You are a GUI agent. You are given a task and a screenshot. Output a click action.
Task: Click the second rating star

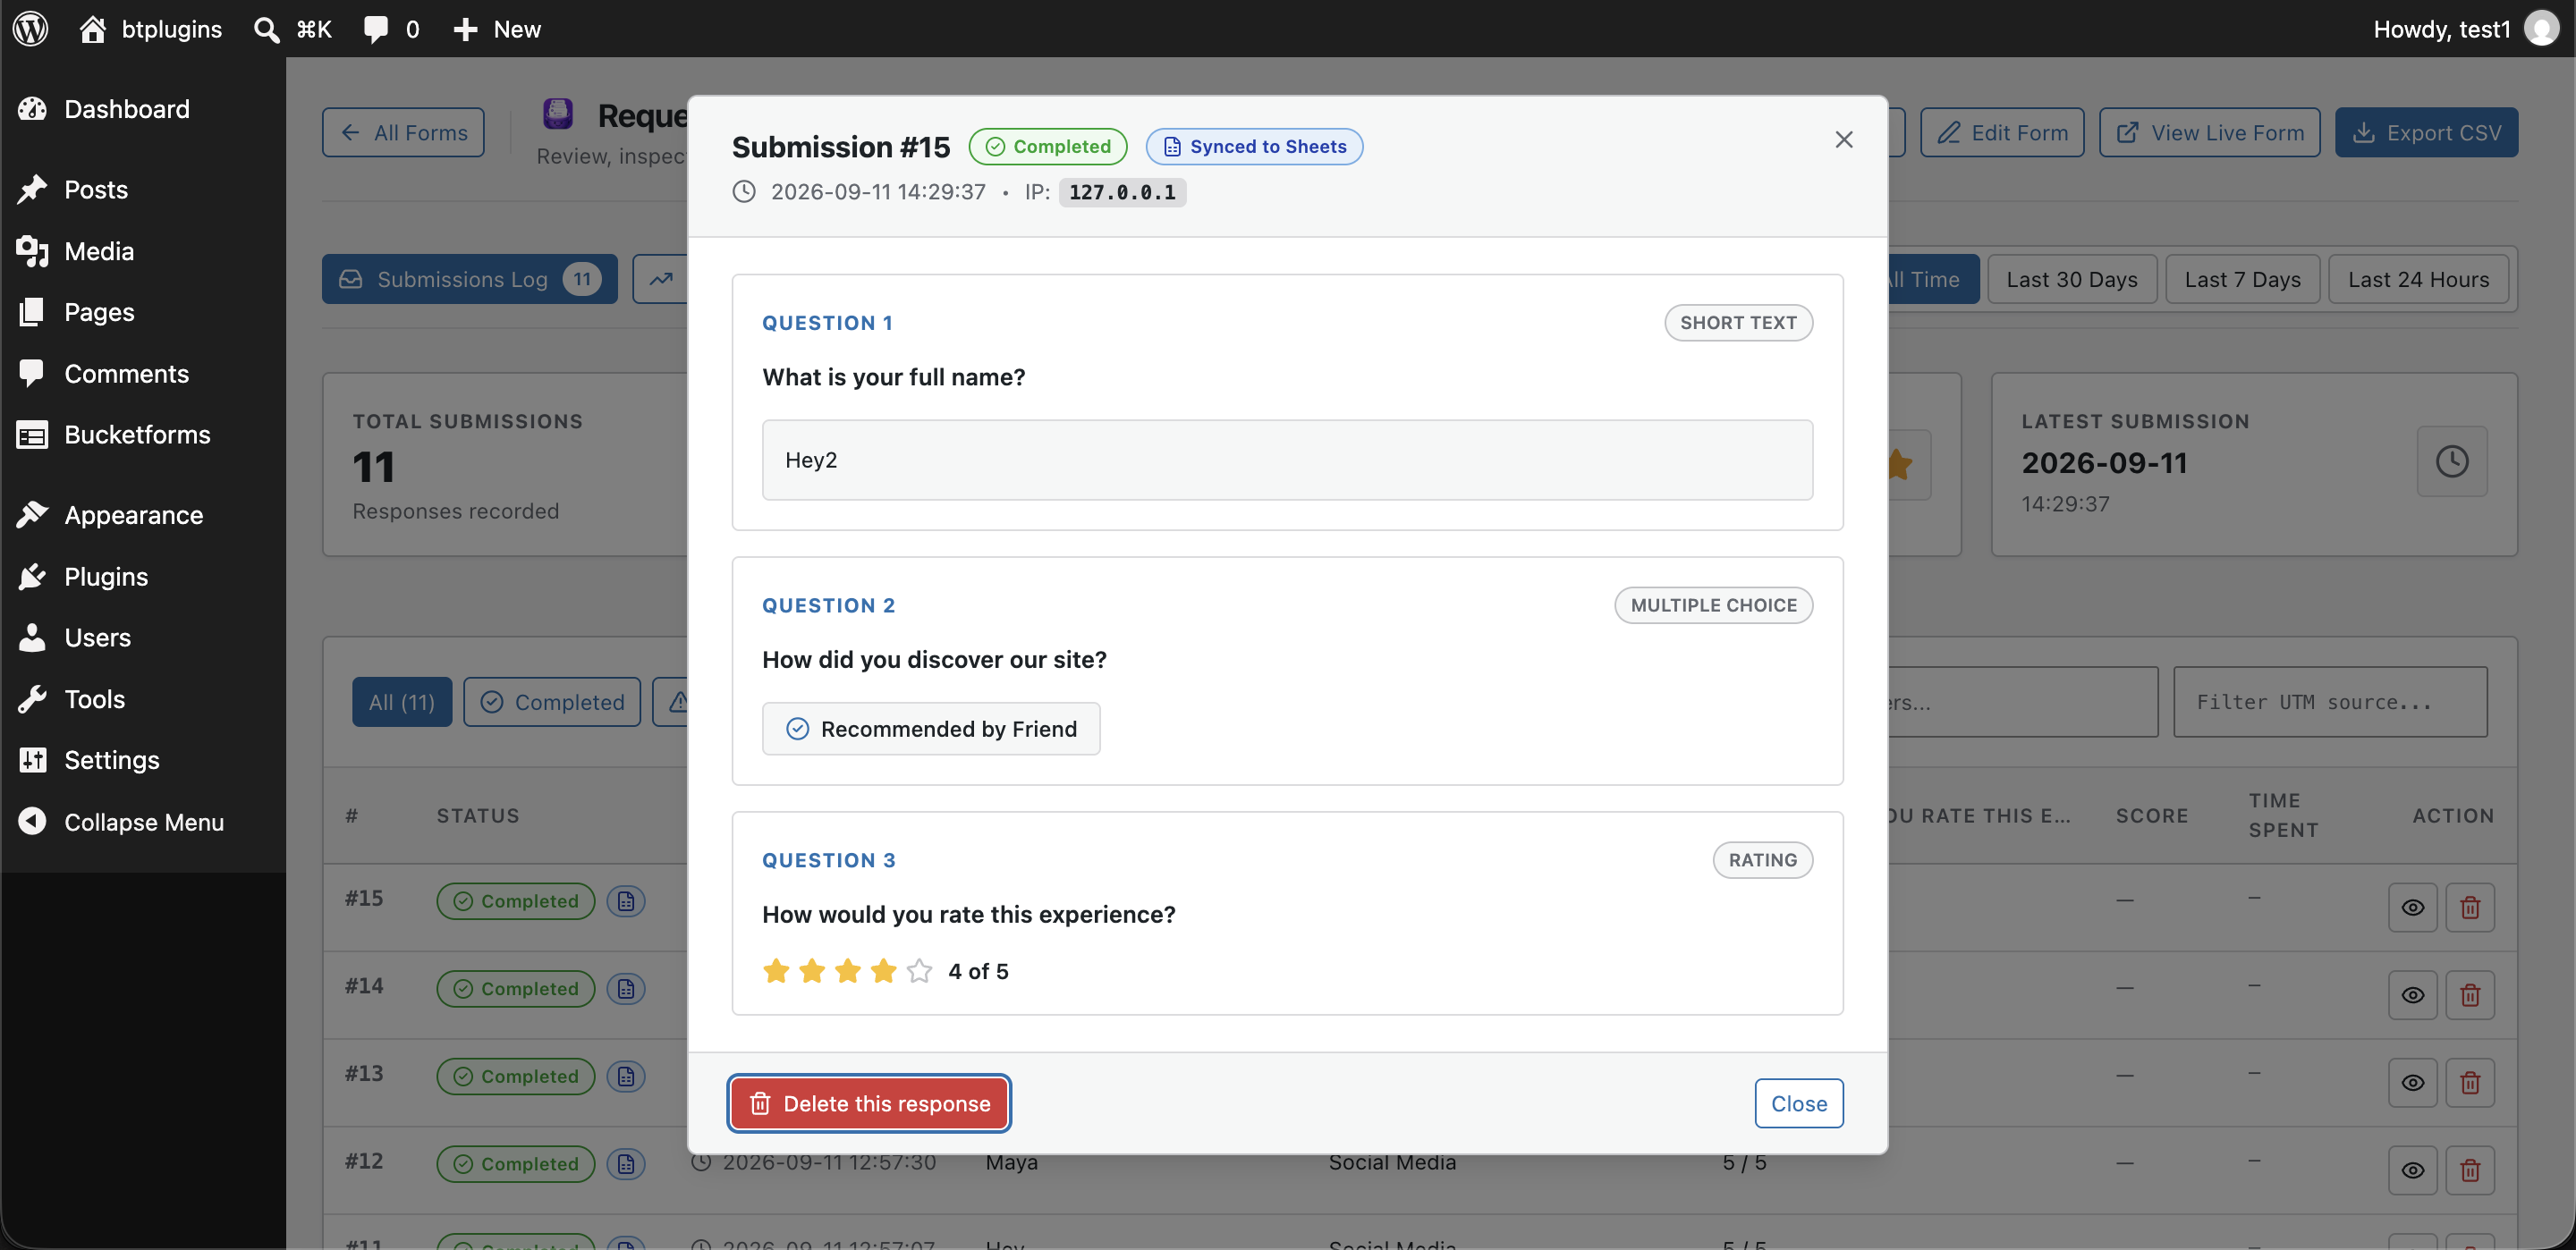tap(812, 971)
